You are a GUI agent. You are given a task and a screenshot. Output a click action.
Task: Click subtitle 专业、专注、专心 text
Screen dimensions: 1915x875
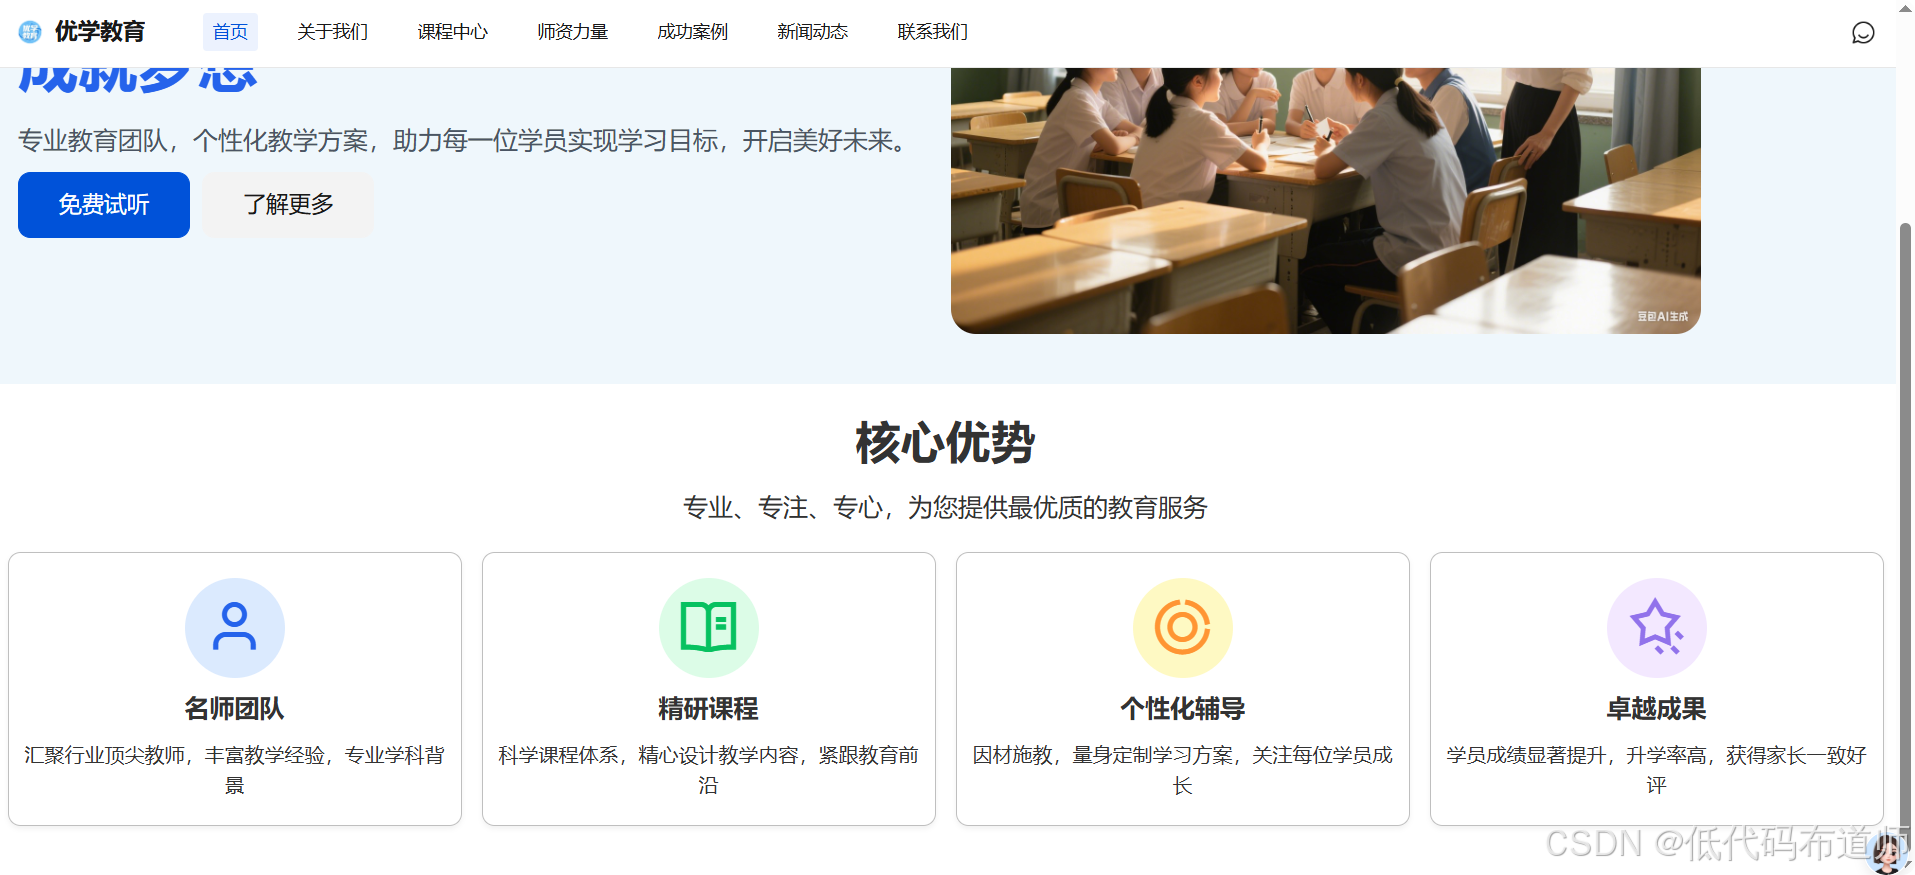(x=946, y=508)
